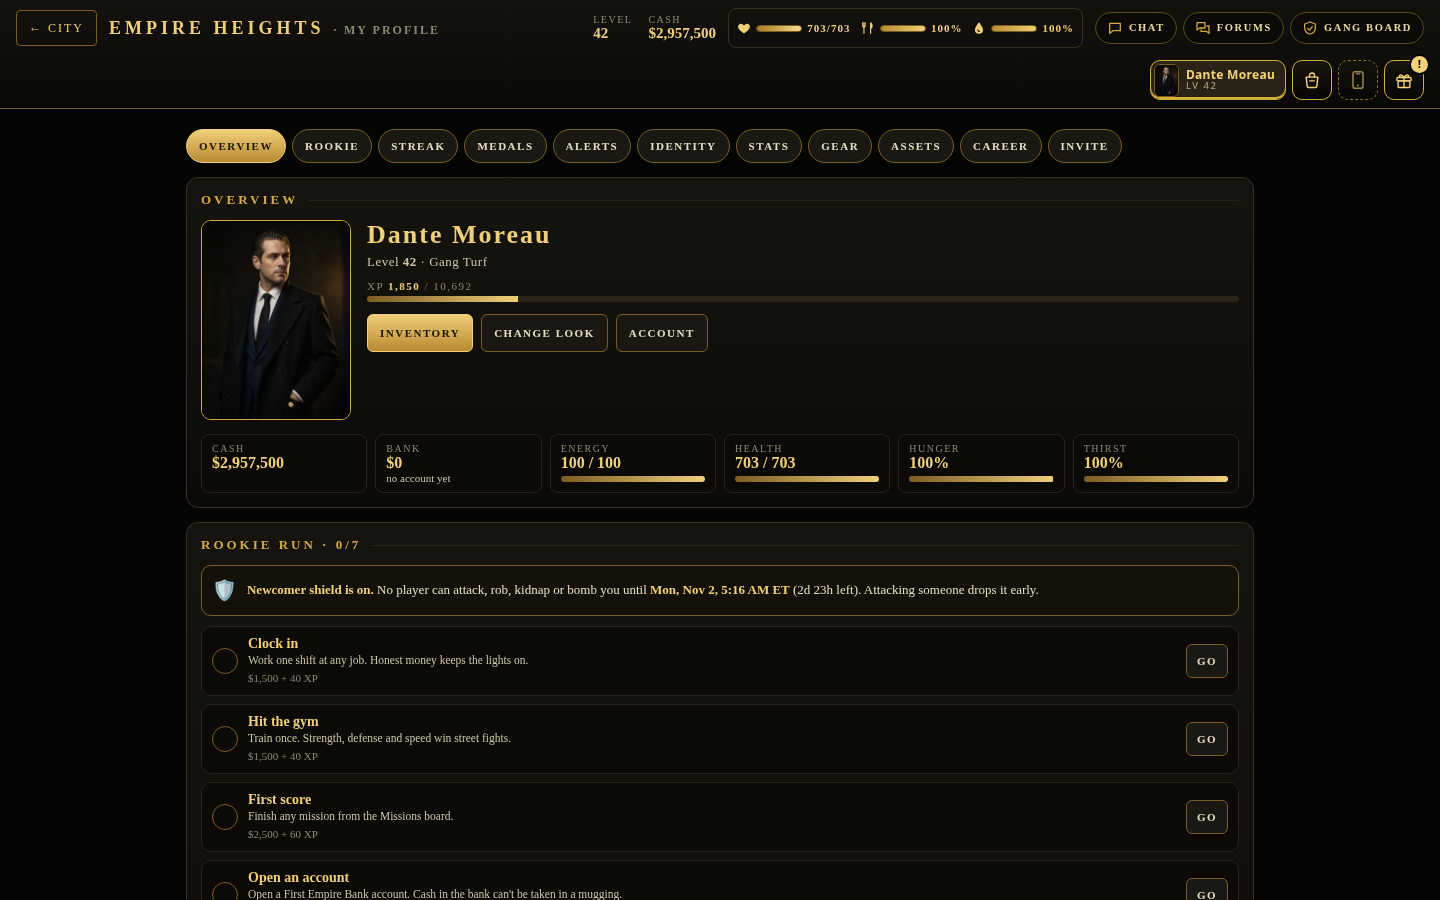Viewport: 1440px width, 900px height.
Task: Go back to City
Action: 56,28
